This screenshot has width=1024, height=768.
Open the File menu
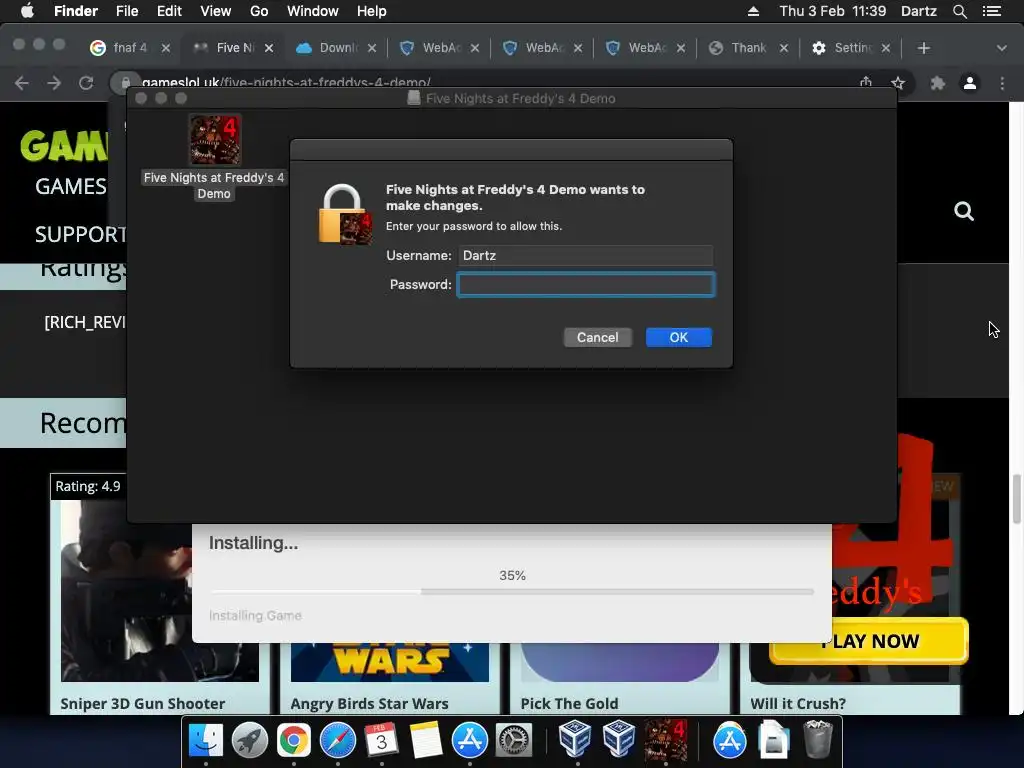pos(127,11)
